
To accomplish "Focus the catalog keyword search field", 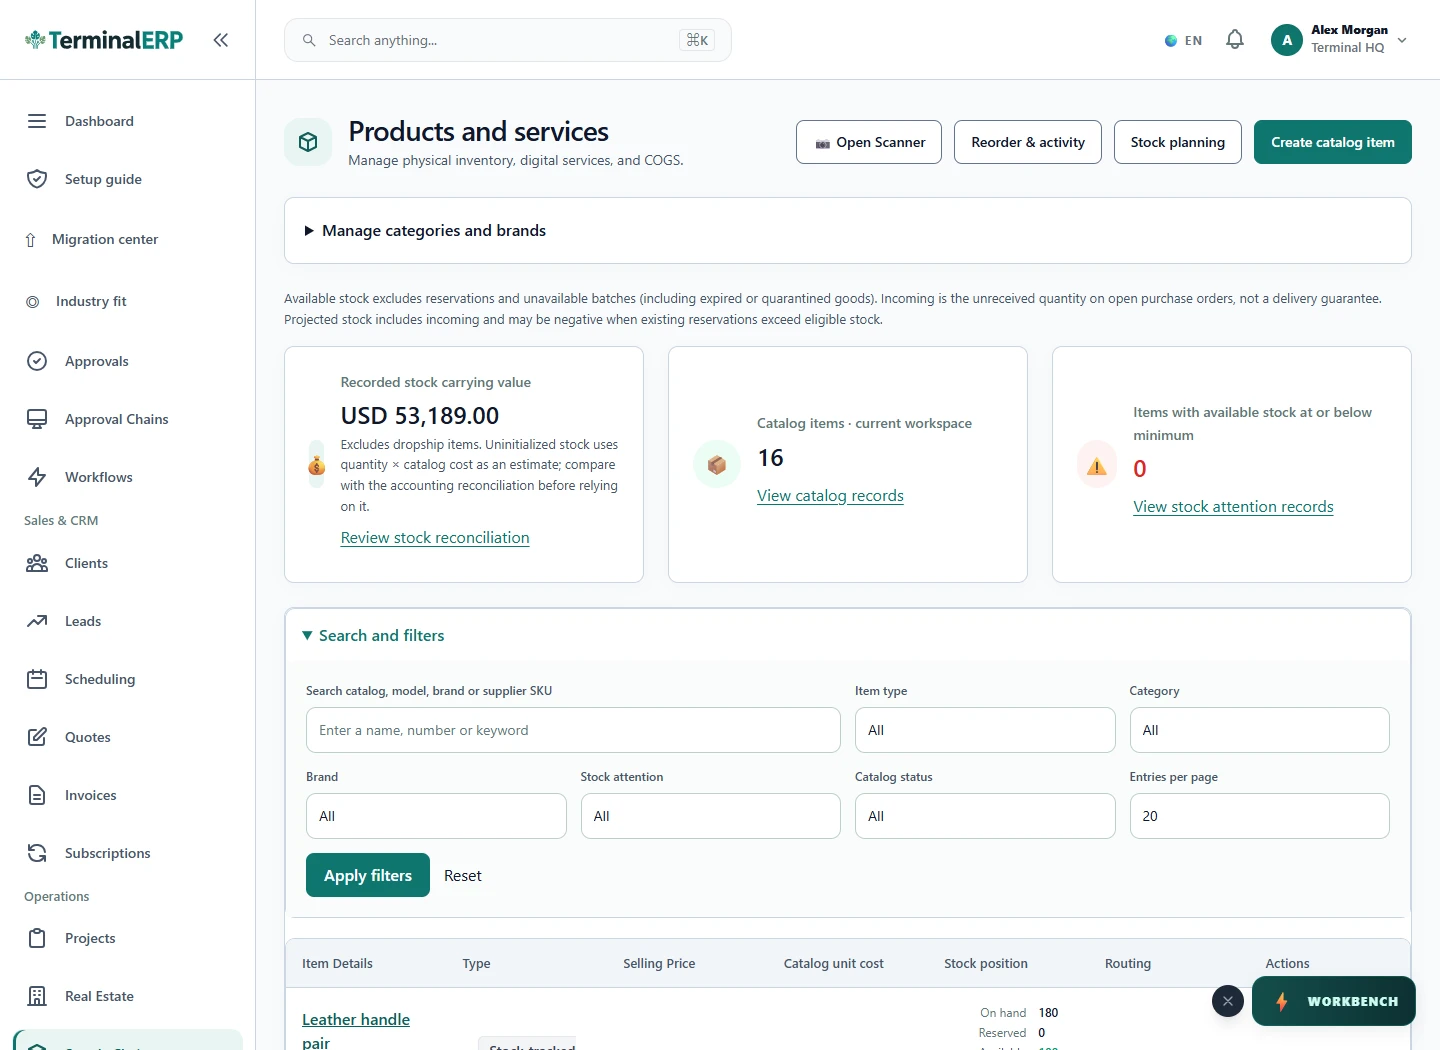I will (573, 730).
